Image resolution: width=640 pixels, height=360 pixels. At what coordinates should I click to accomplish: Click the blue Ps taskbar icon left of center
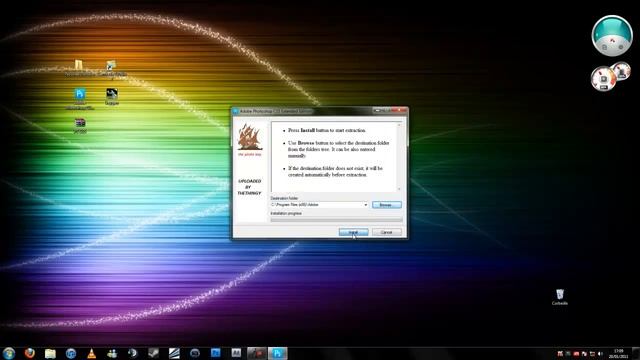[x=216, y=353]
